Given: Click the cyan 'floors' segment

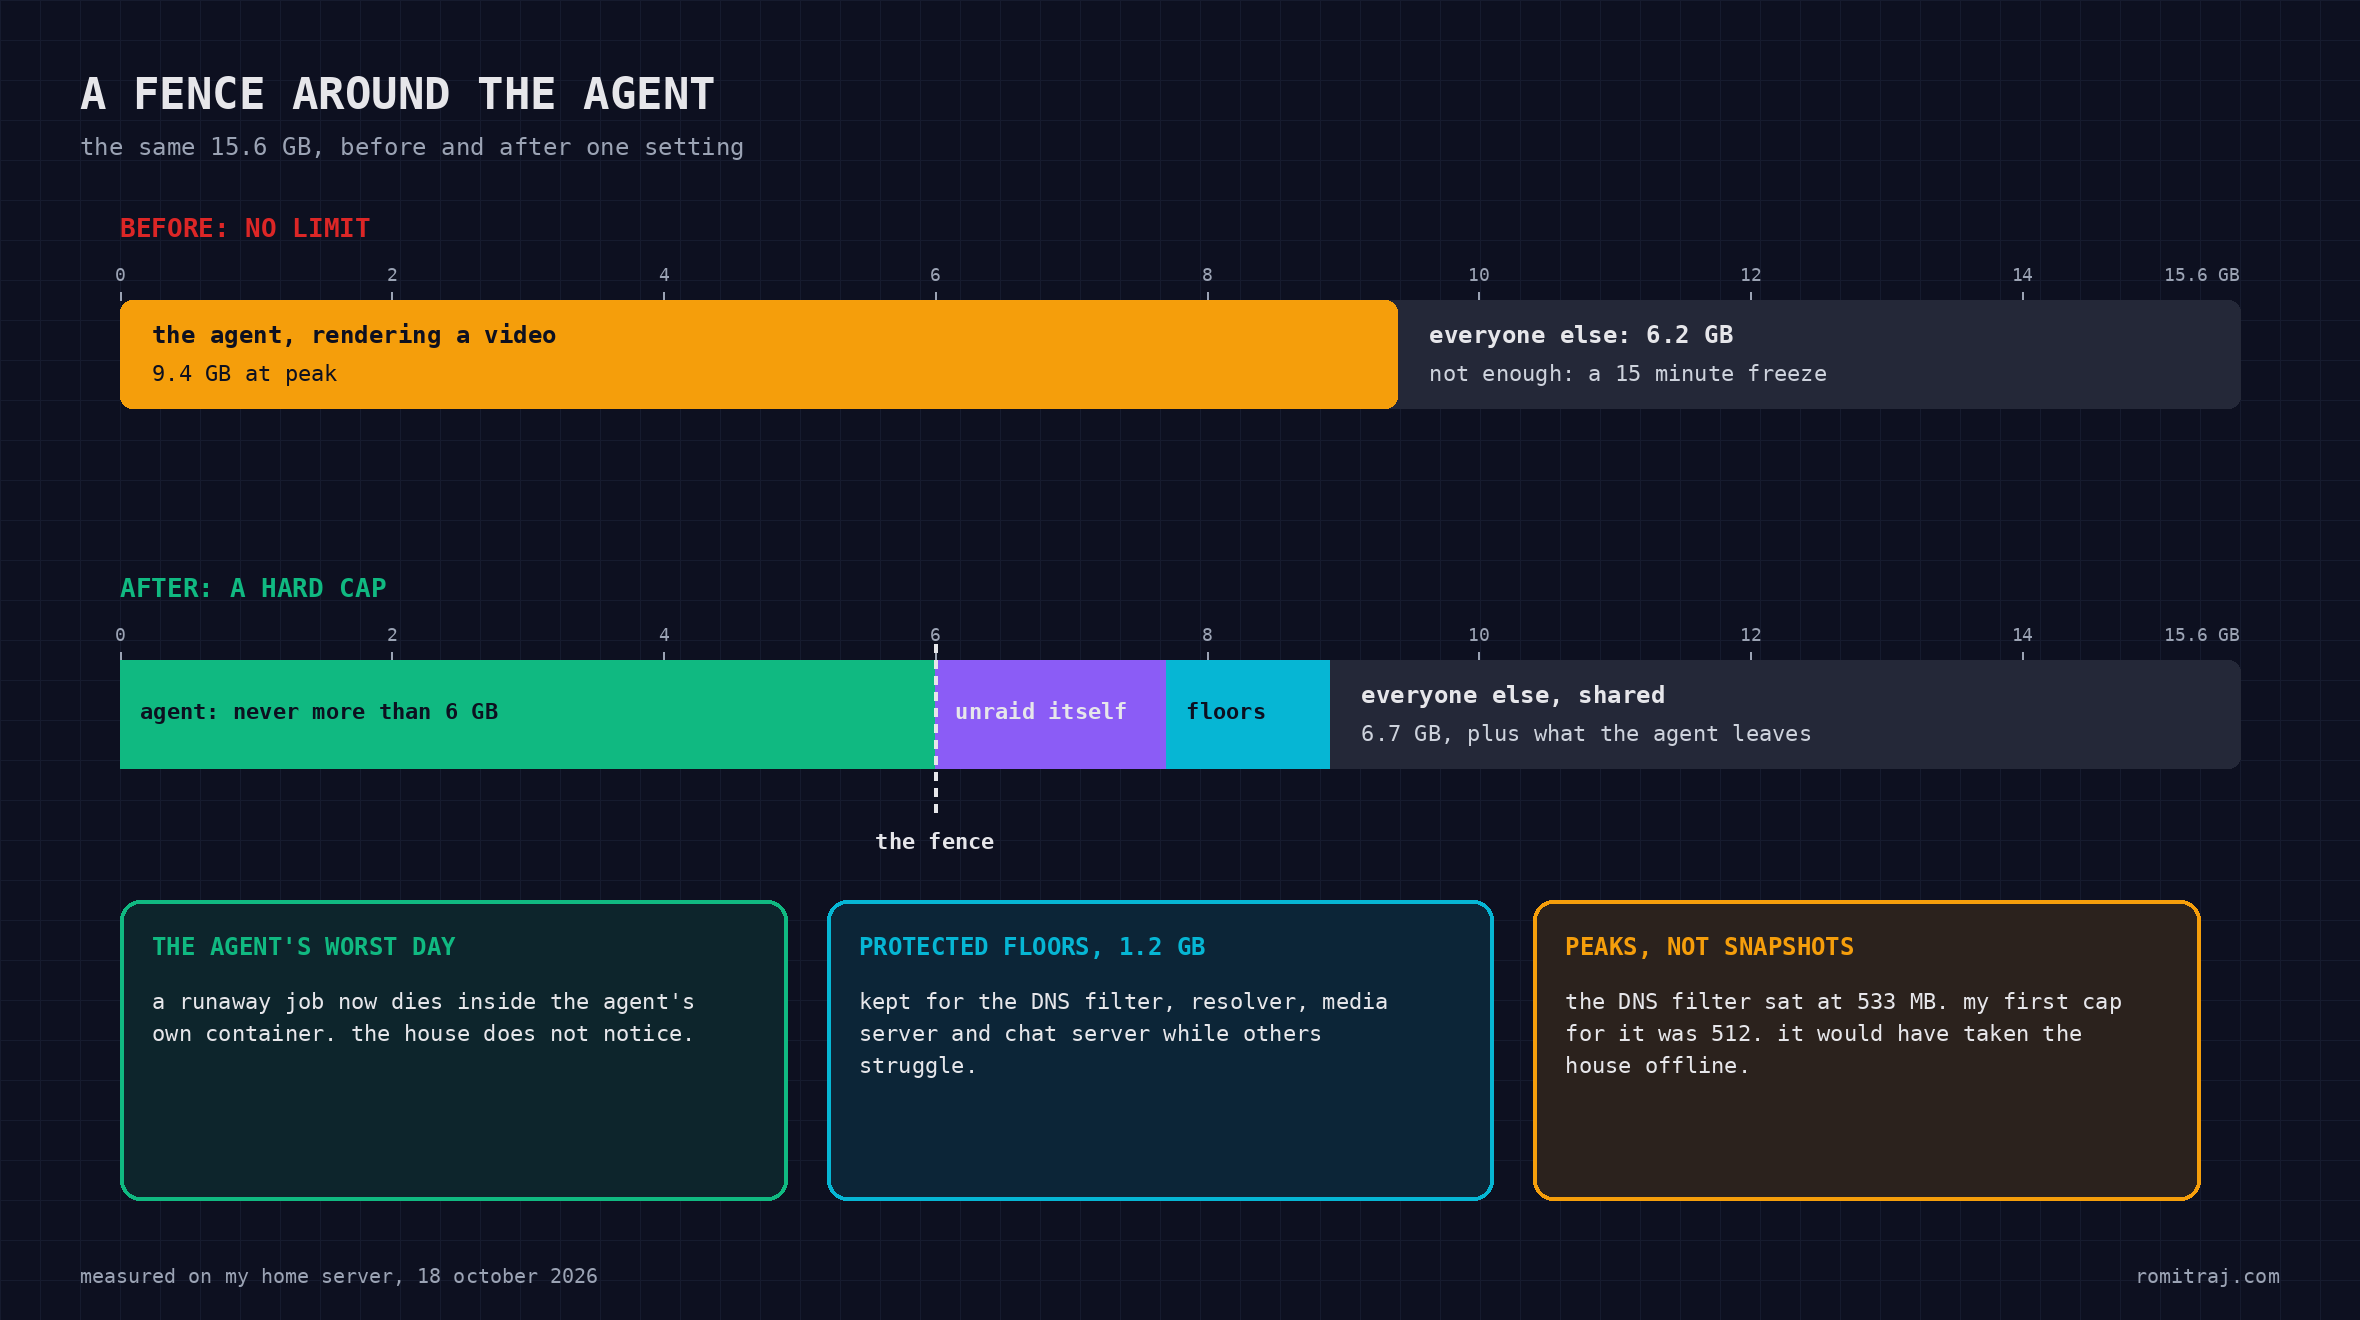Looking at the screenshot, I should (1248, 714).
